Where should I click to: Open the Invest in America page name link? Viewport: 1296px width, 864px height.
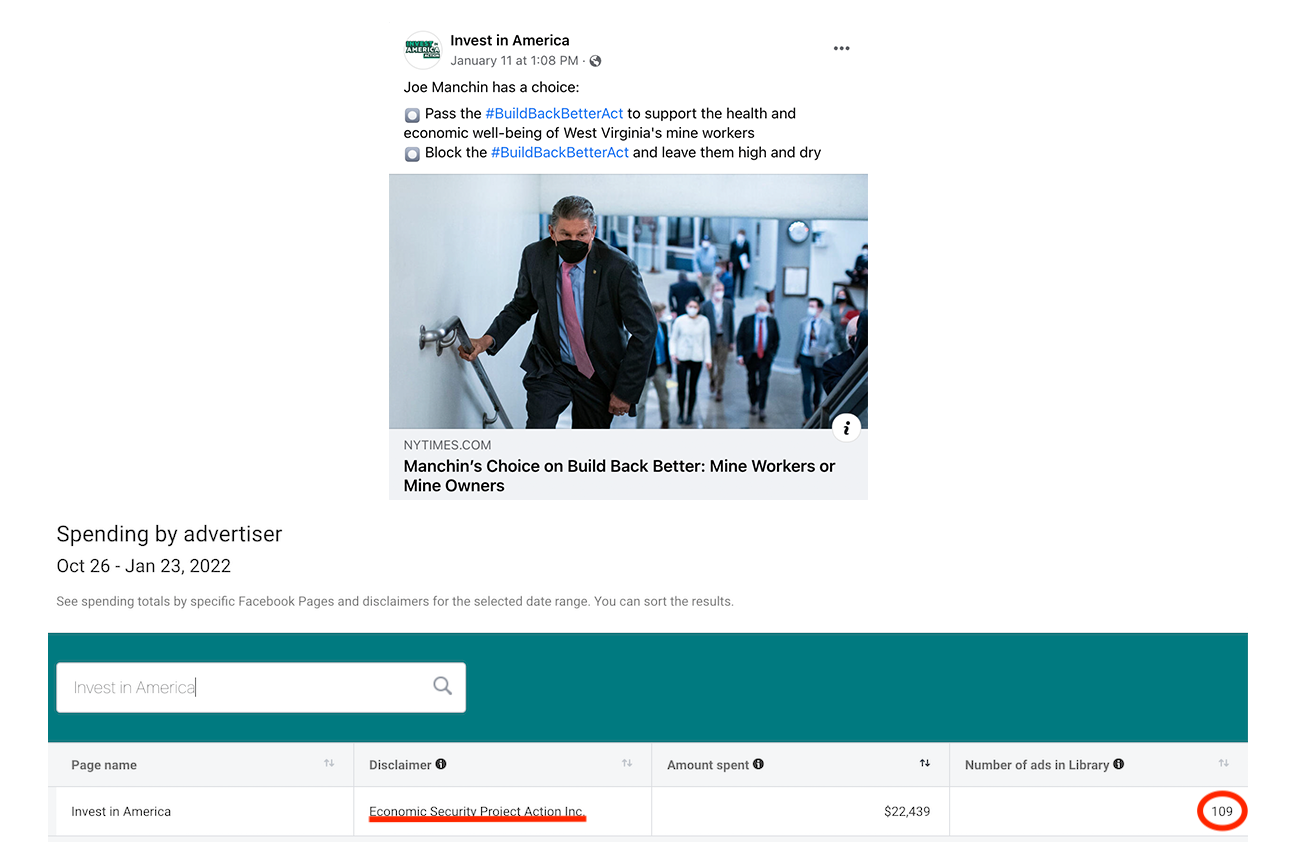click(x=510, y=40)
